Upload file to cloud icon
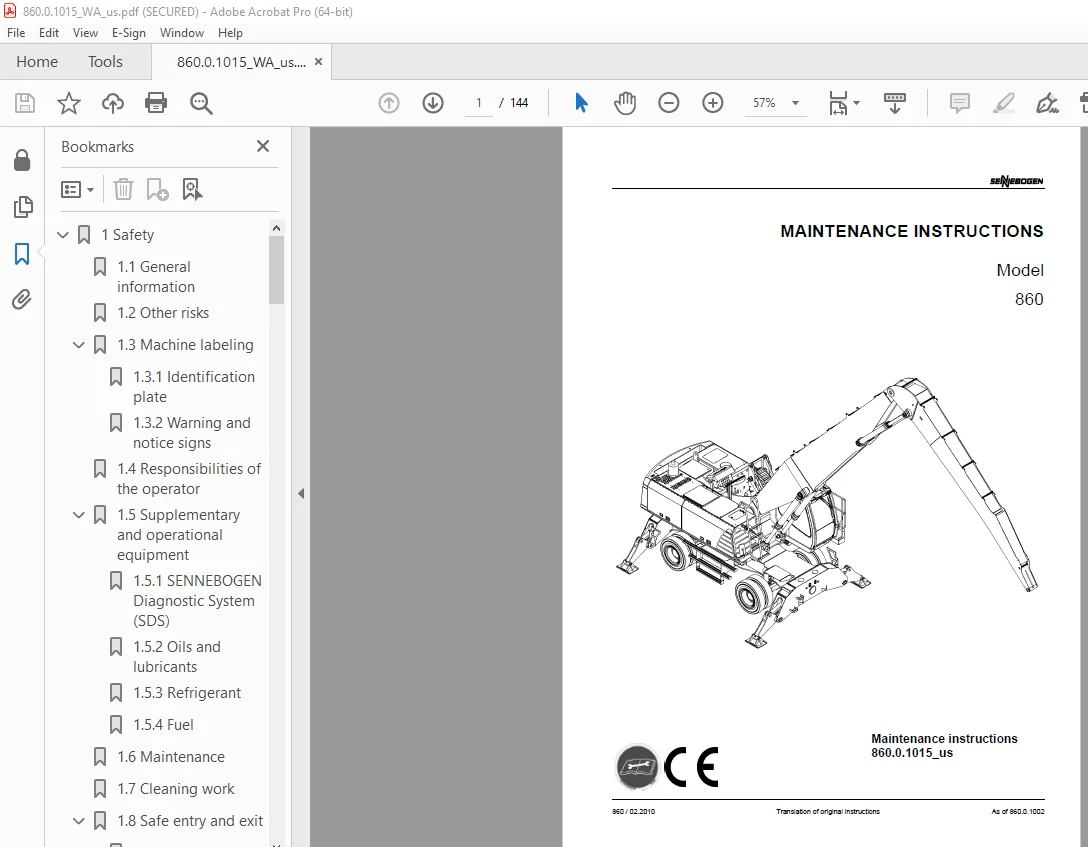 [112, 103]
